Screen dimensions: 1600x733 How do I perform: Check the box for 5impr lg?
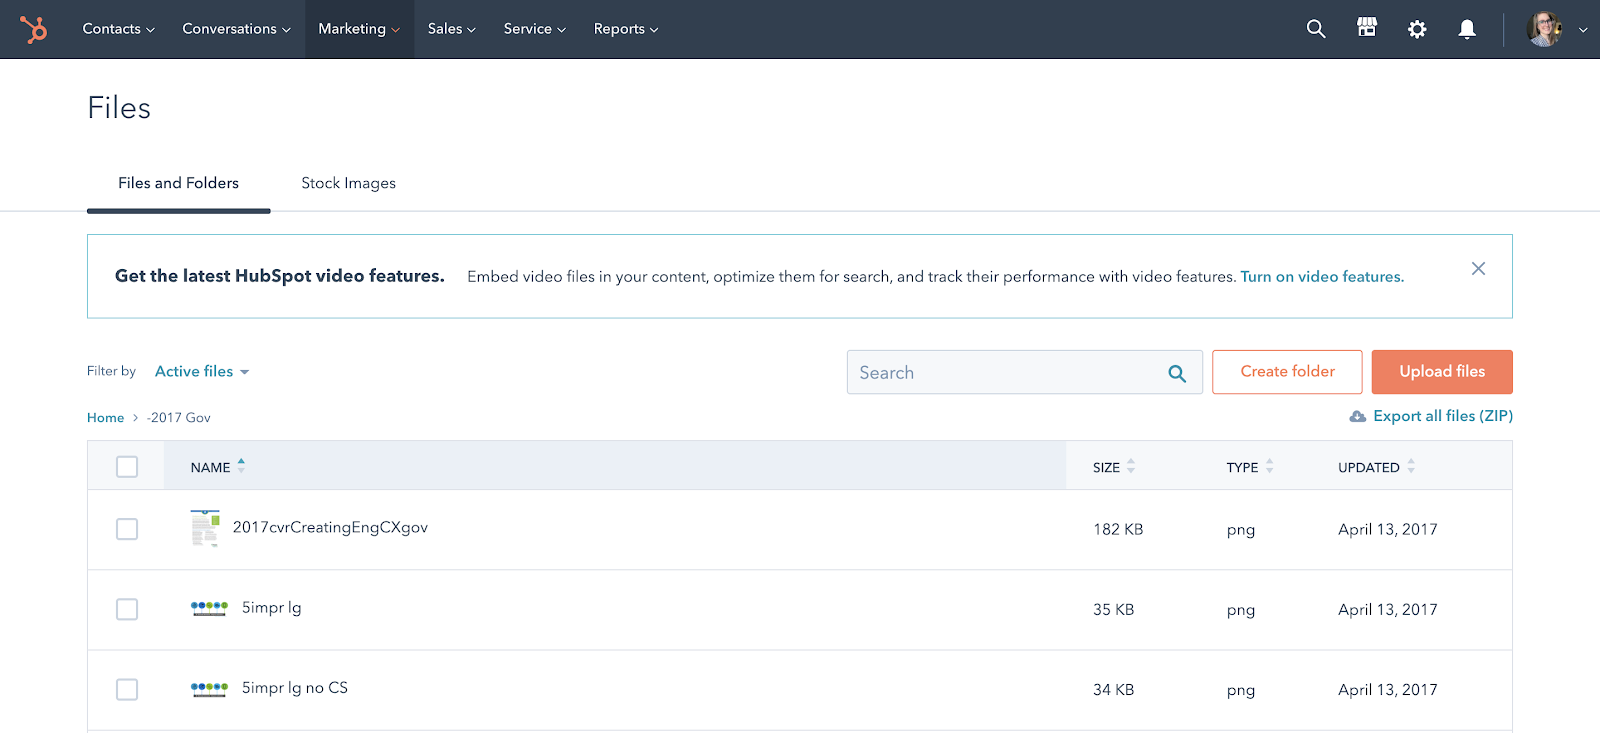[x=127, y=609]
